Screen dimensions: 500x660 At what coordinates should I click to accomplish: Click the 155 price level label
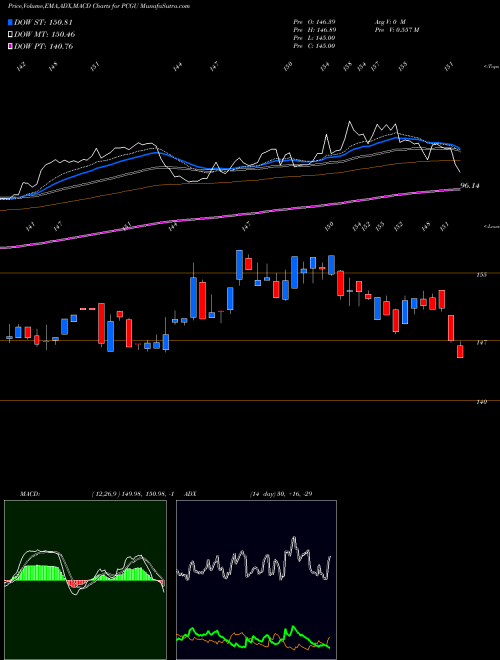(x=481, y=275)
